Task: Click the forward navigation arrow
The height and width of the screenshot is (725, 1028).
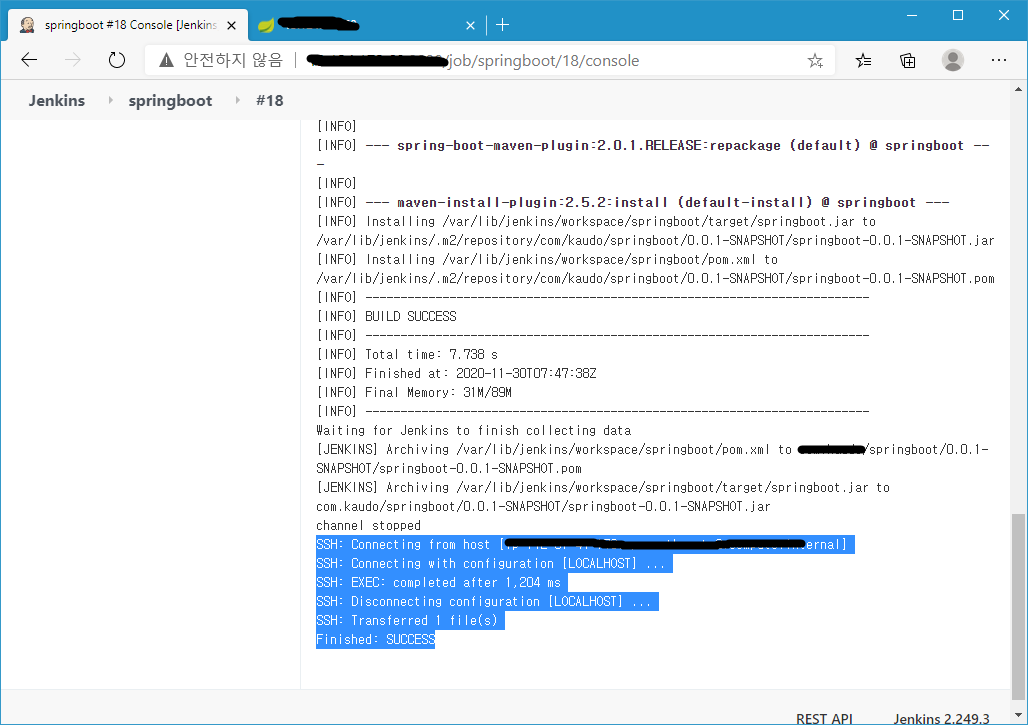Action: 73,60
